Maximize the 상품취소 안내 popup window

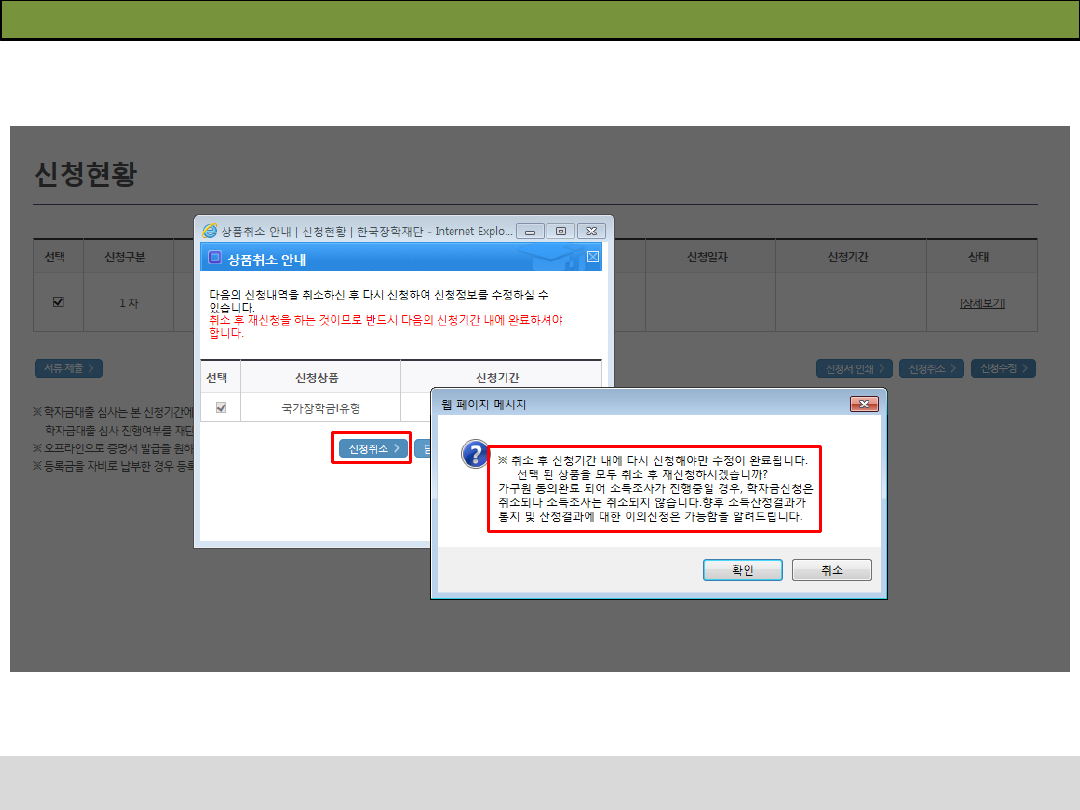tap(560, 231)
